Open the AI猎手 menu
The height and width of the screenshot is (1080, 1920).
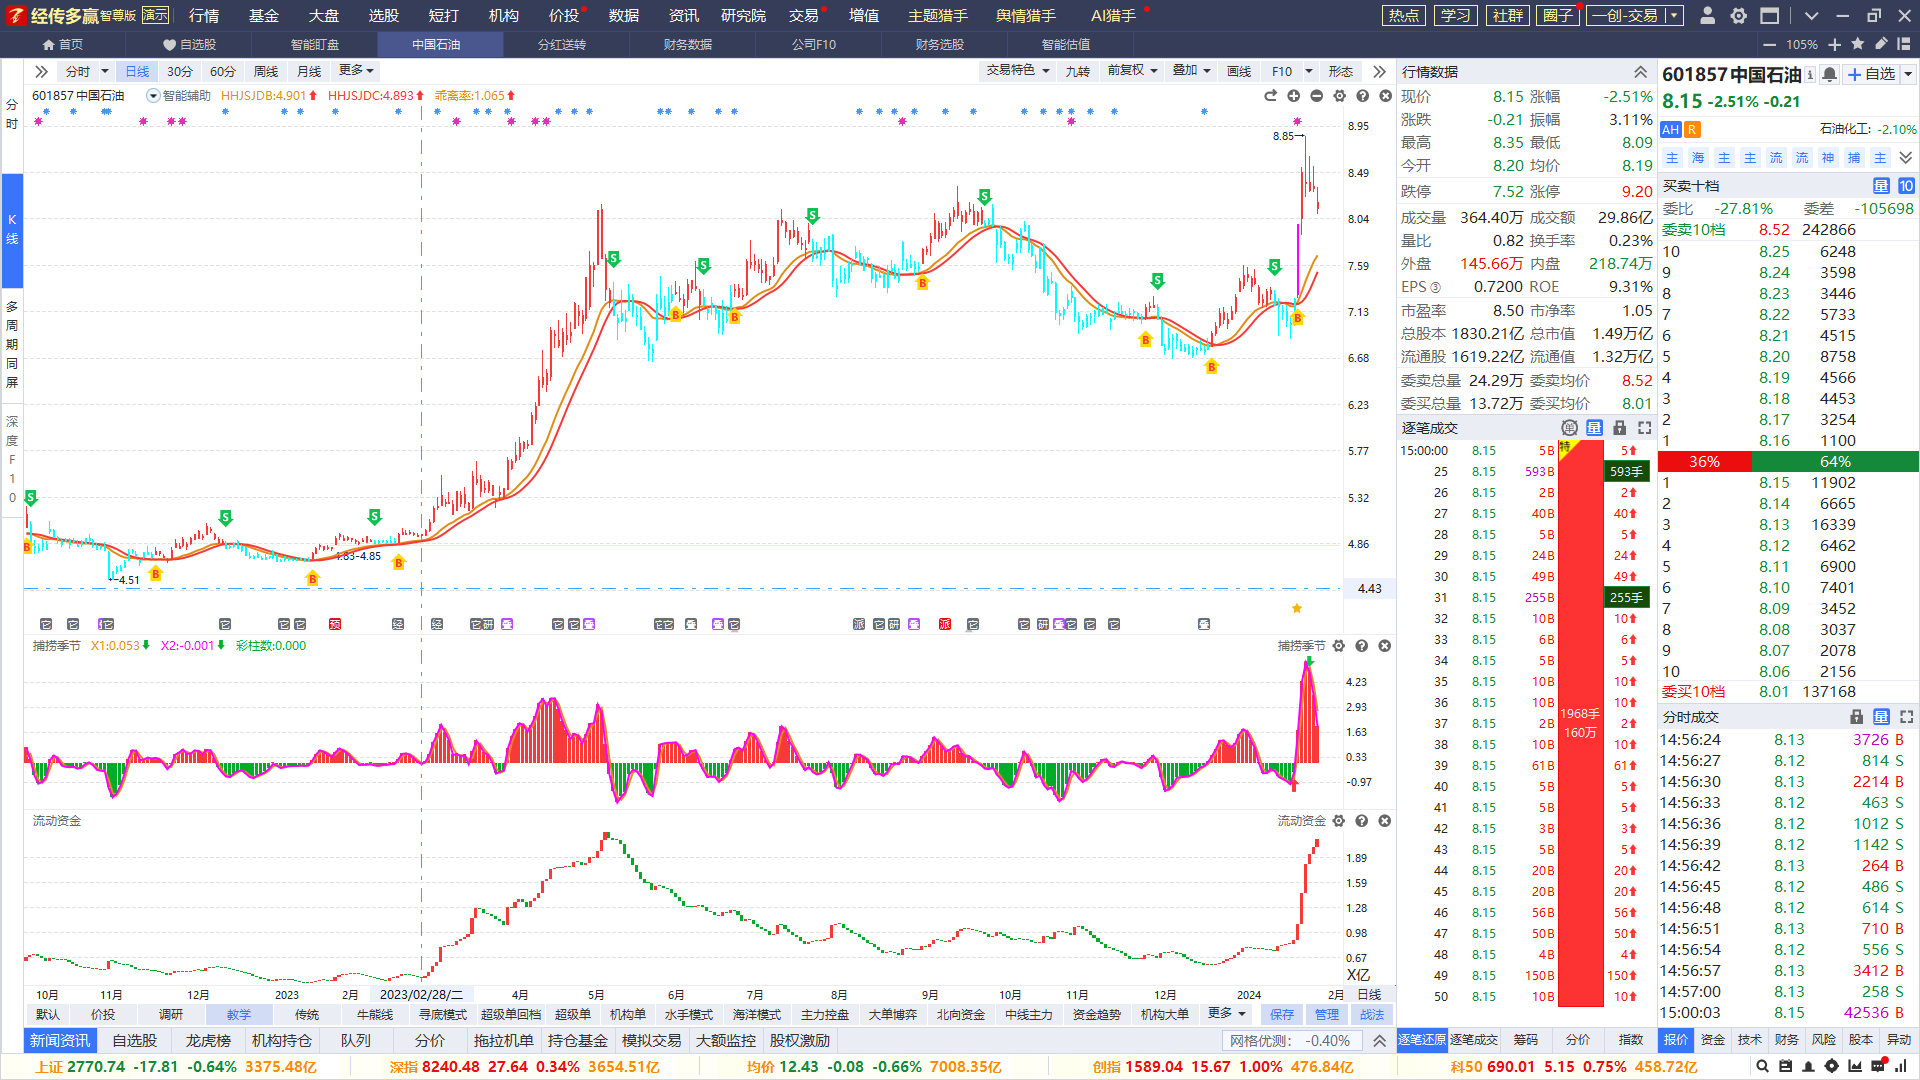pos(1113,16)
